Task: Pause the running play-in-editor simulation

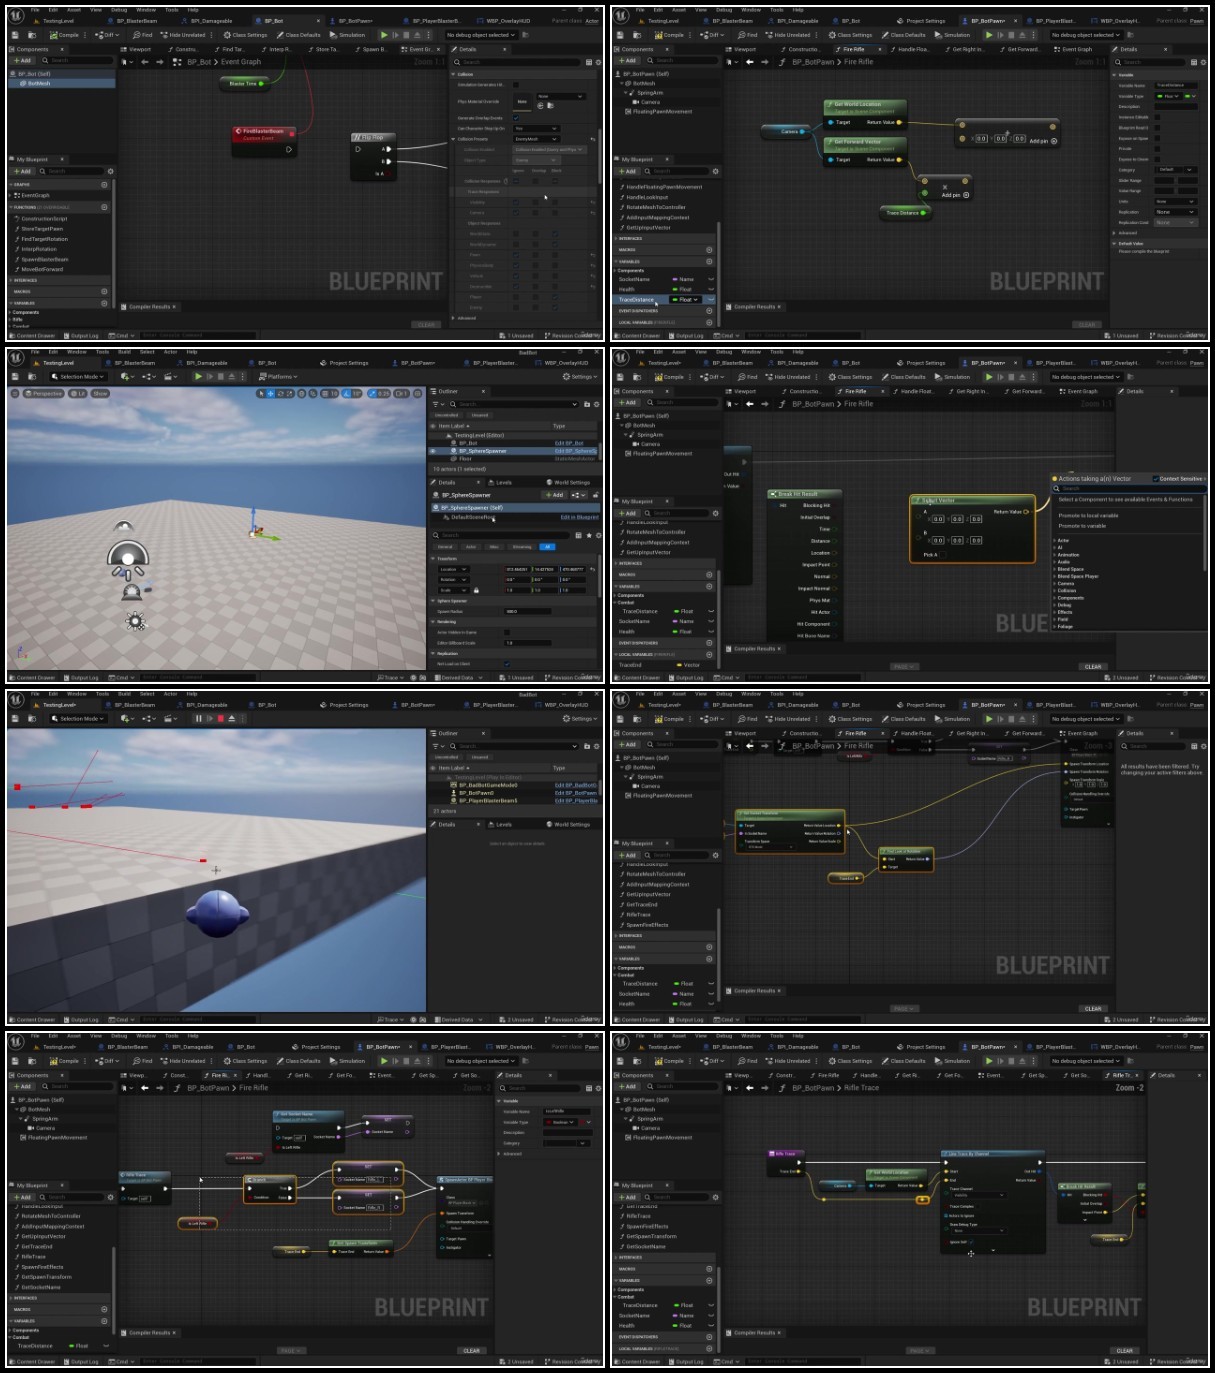Action: coord(198,718)
